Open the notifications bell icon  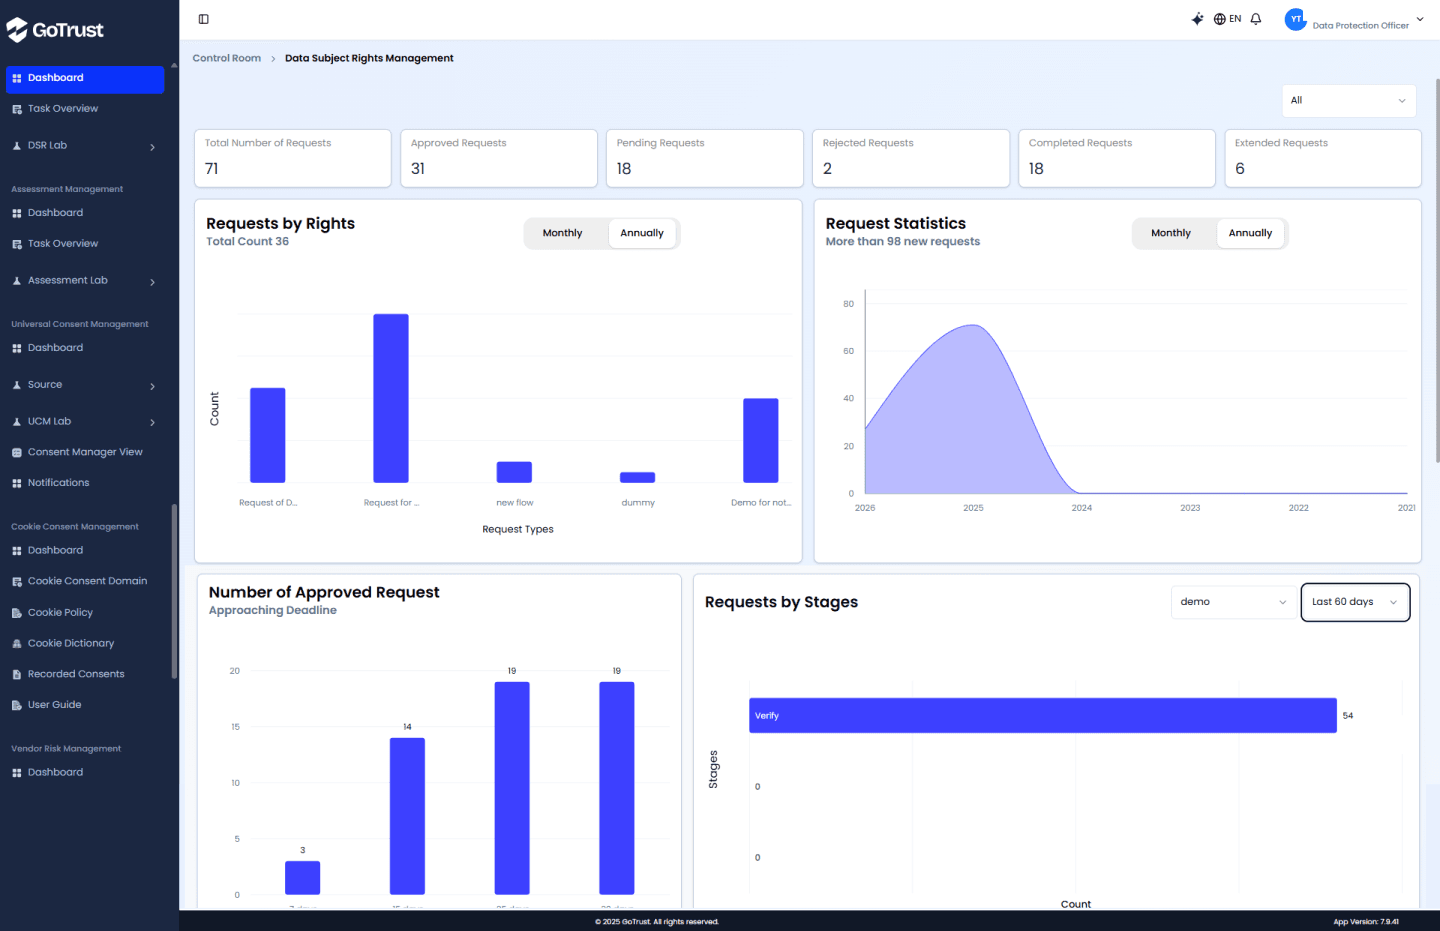(x=1256, y=19)
